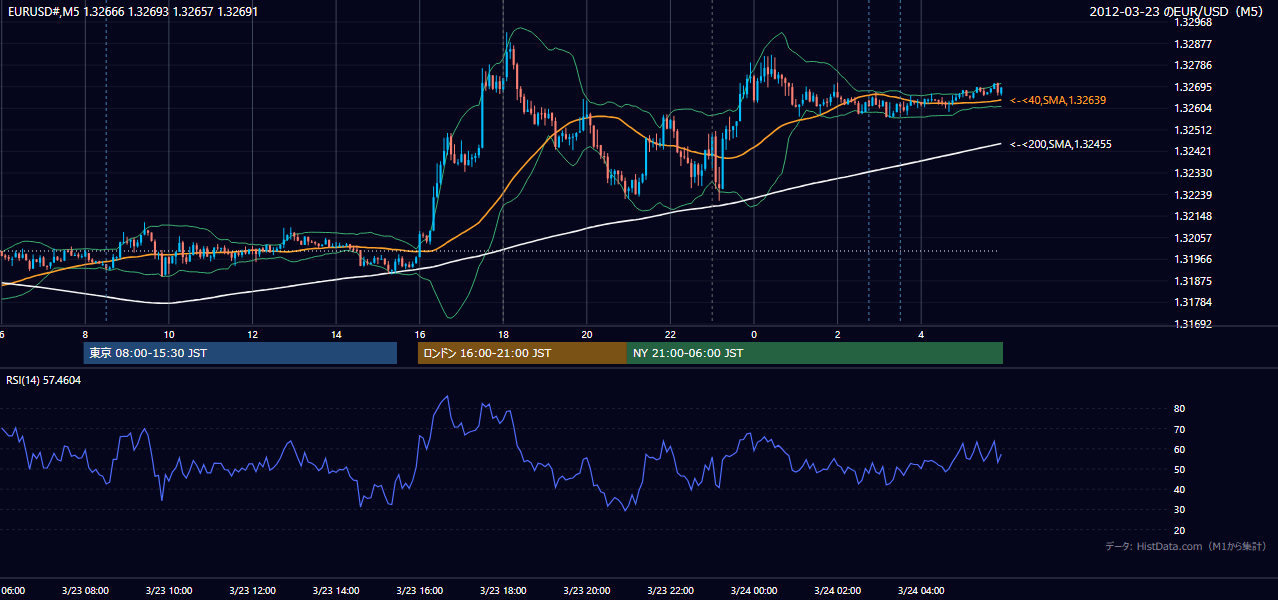Open the HistData.com data credit text
1278x600 pixels.
point(1186,546)
